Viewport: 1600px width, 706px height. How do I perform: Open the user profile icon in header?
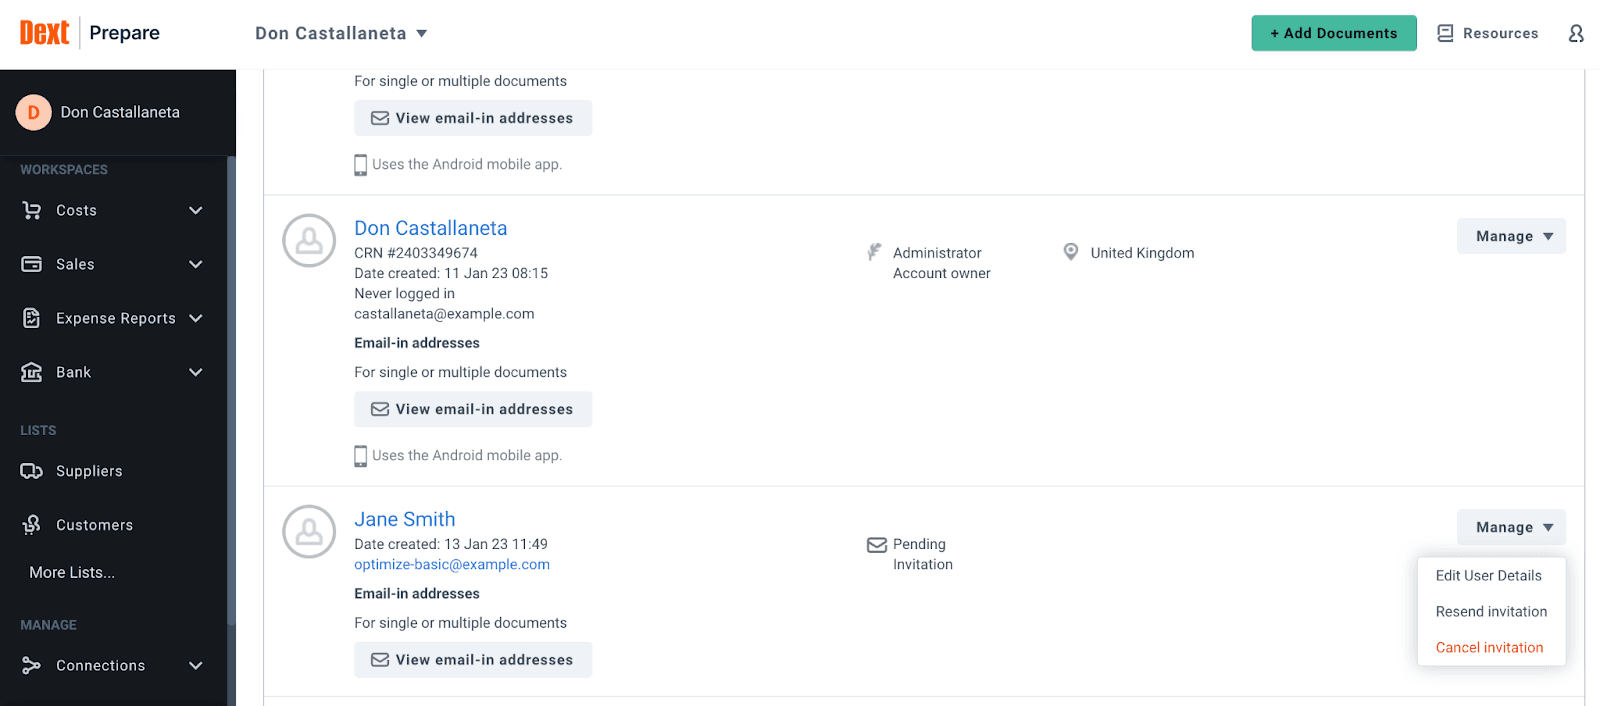pos(1576,33)
